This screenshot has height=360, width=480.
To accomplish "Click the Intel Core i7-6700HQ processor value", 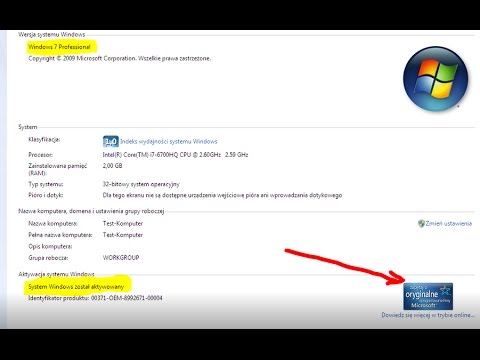I will 175,155.
